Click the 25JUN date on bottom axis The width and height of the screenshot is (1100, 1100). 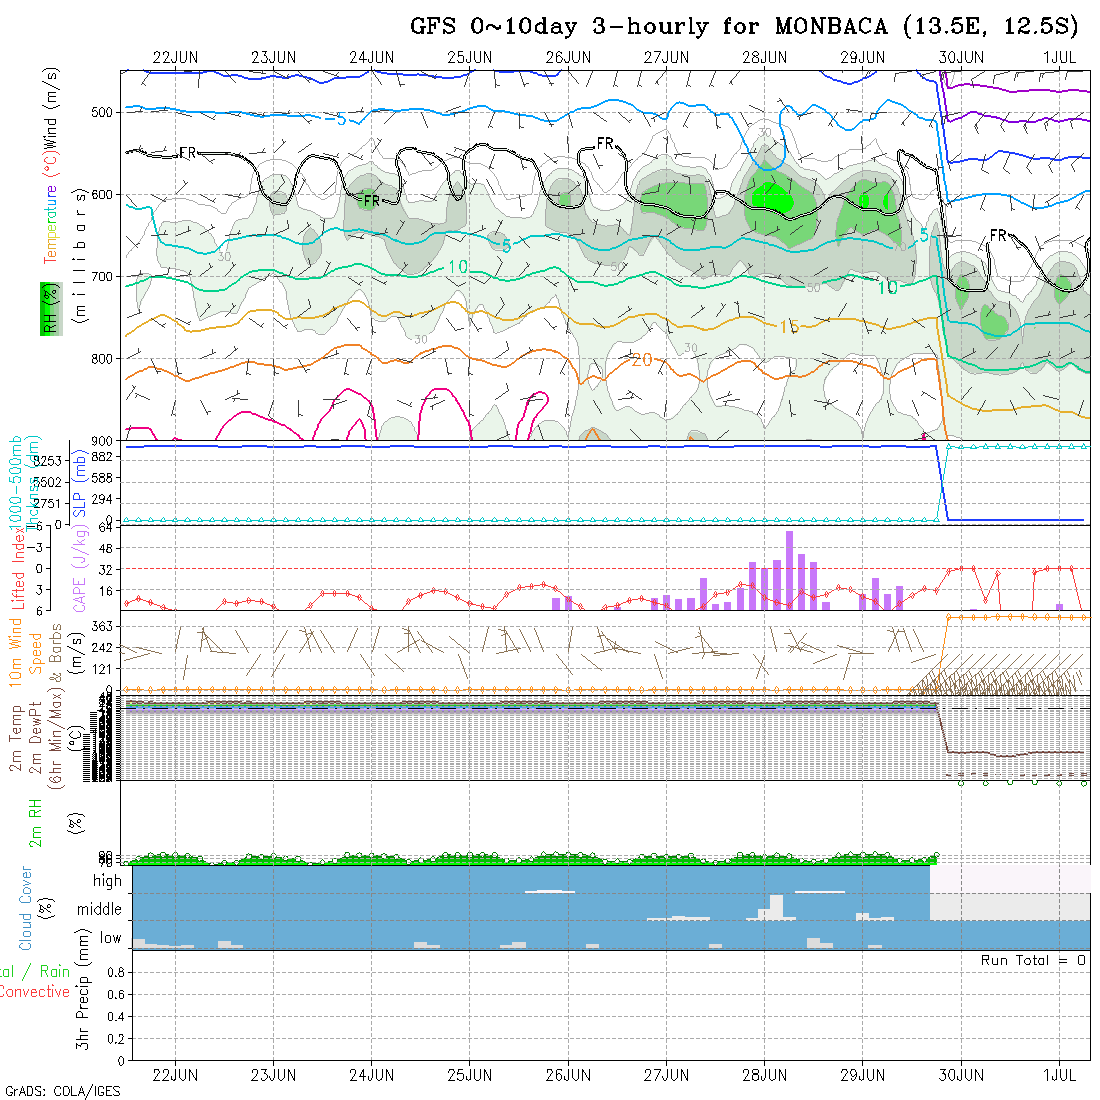pos(469,1076)
